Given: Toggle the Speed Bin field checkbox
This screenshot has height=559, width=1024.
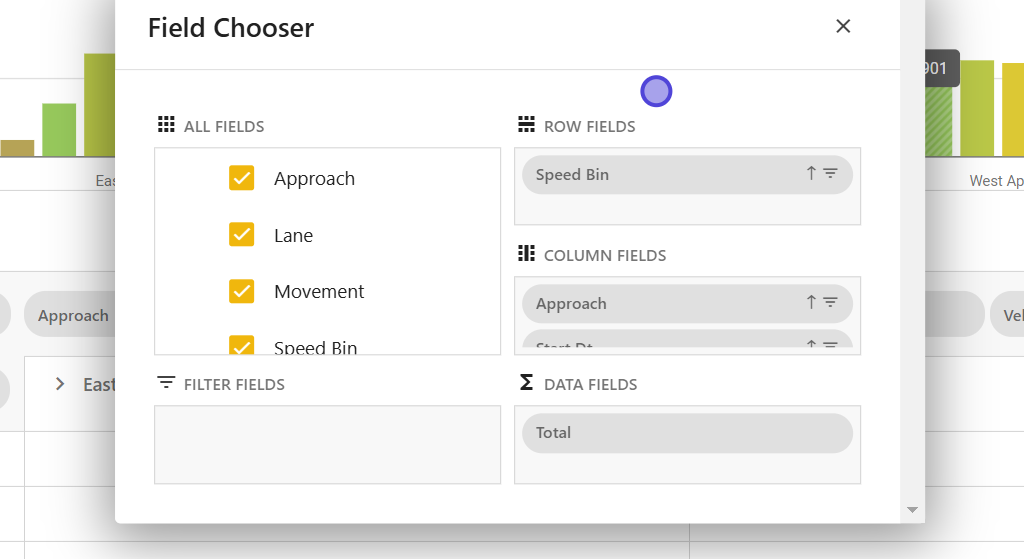Looking at the screenshot, I should (x=242, y=346).
